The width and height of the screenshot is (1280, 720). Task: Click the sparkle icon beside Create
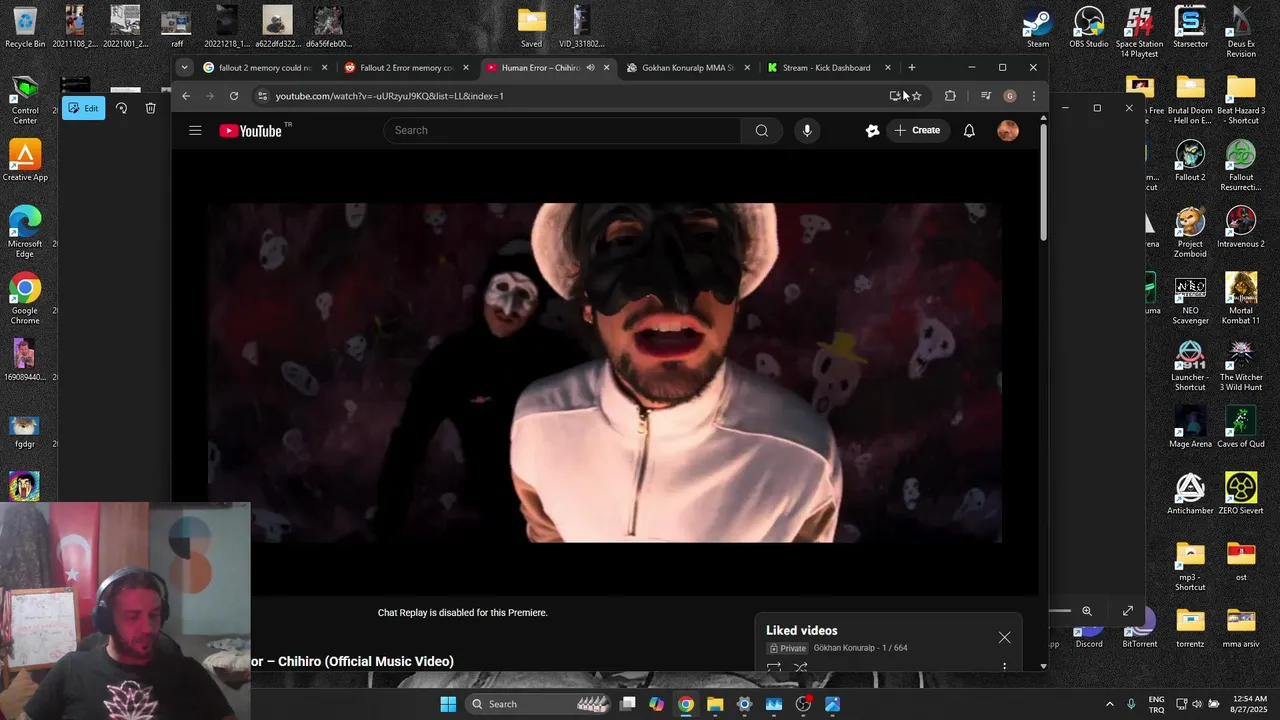coord(872,130)
